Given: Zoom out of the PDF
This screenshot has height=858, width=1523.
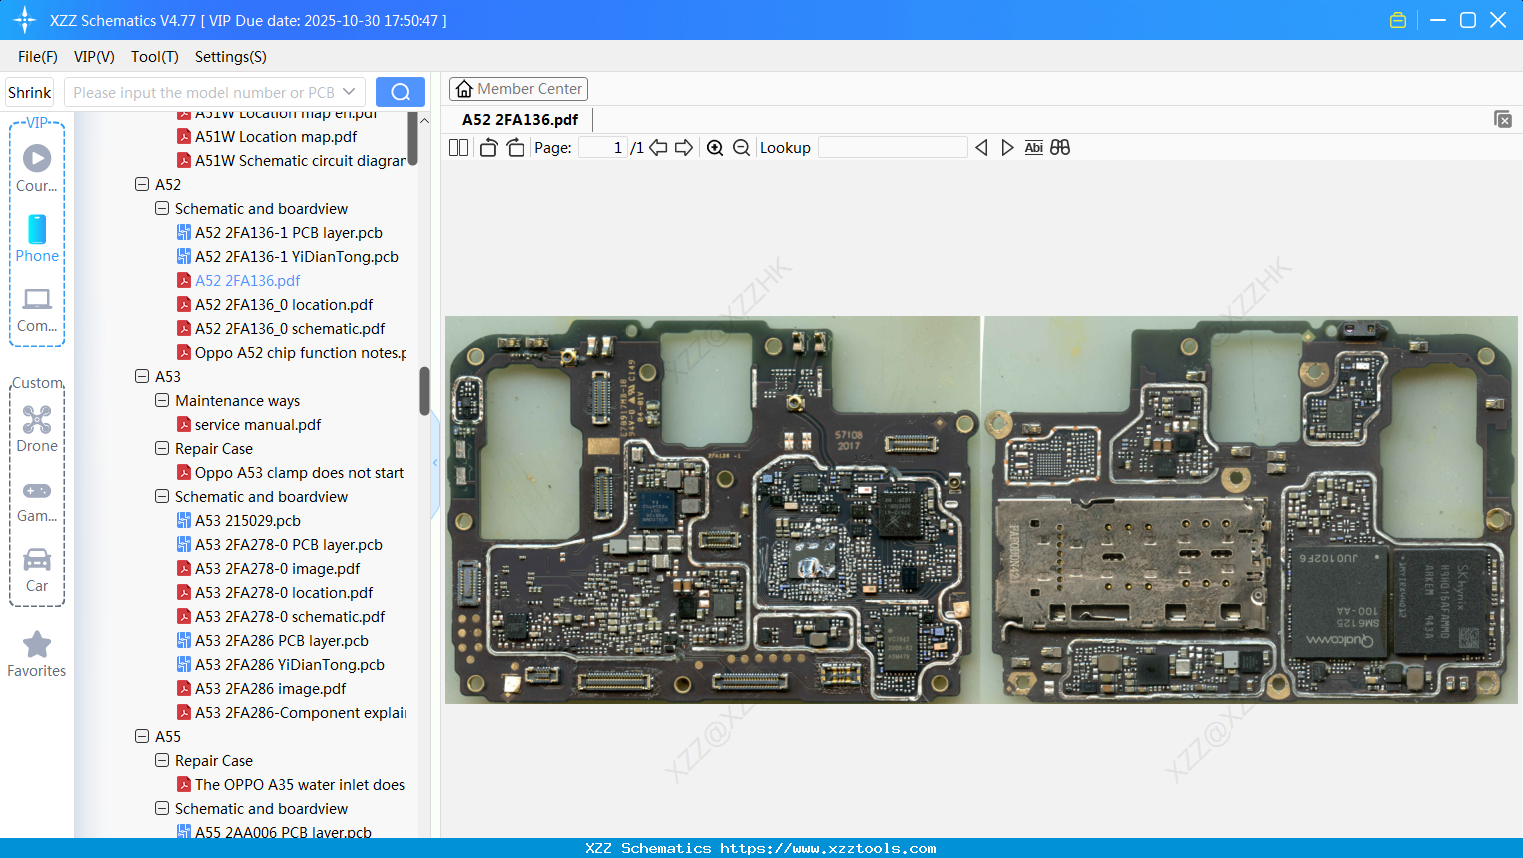Looking at the screenshot, I should tap(741, 148).
